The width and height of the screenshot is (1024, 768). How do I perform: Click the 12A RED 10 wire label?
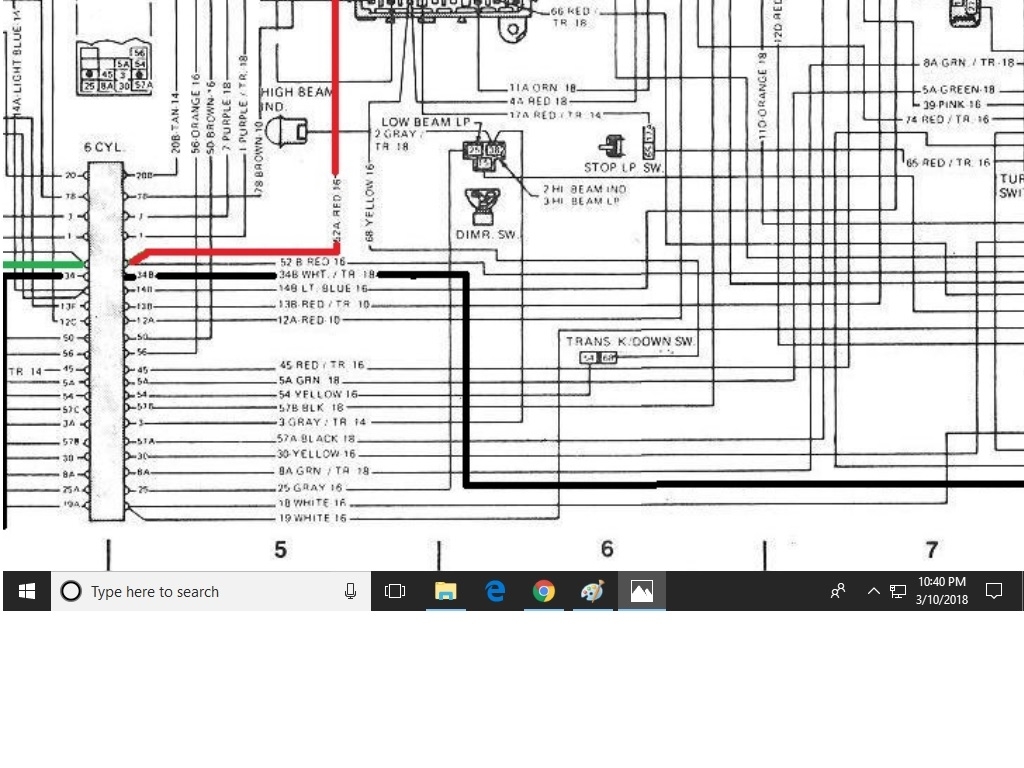coord(309,320)
